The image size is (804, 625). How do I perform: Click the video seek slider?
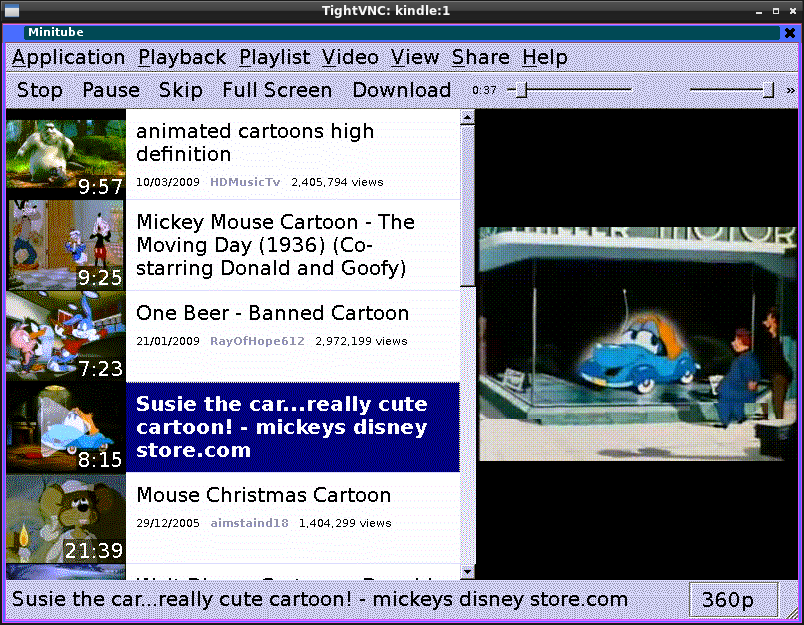tap(570, 90)
